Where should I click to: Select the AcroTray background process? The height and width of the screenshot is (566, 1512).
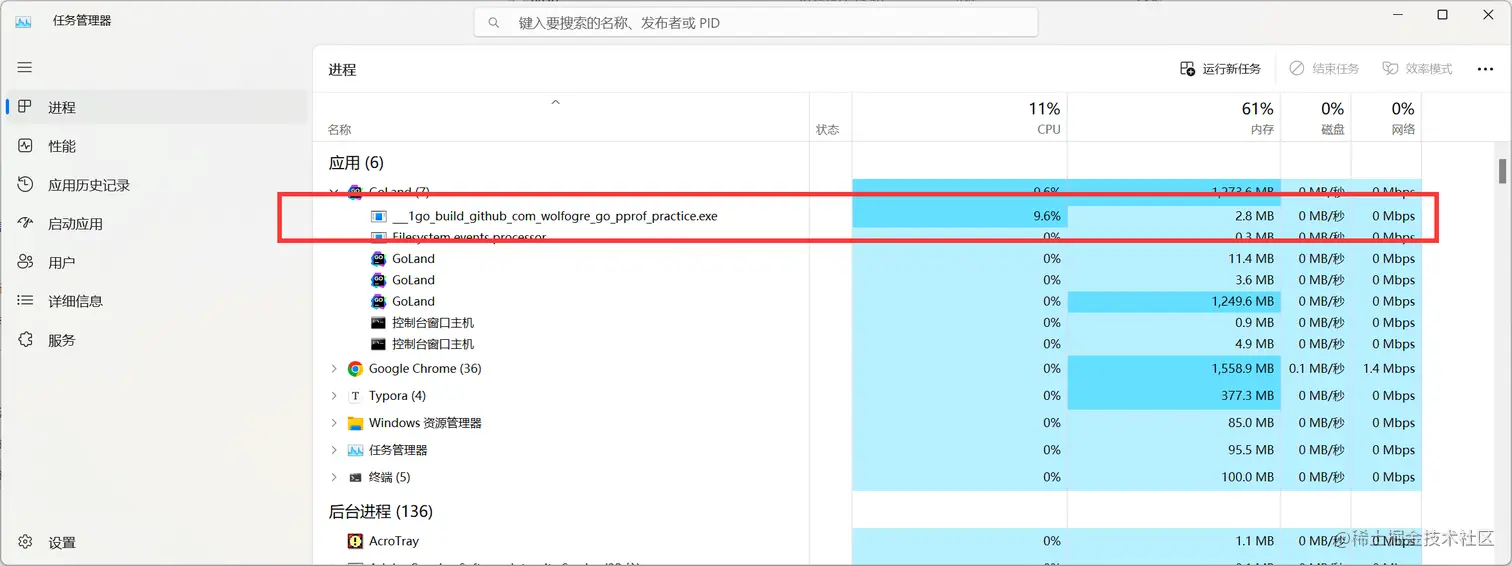pyautogui.click(x=867, y=541)
